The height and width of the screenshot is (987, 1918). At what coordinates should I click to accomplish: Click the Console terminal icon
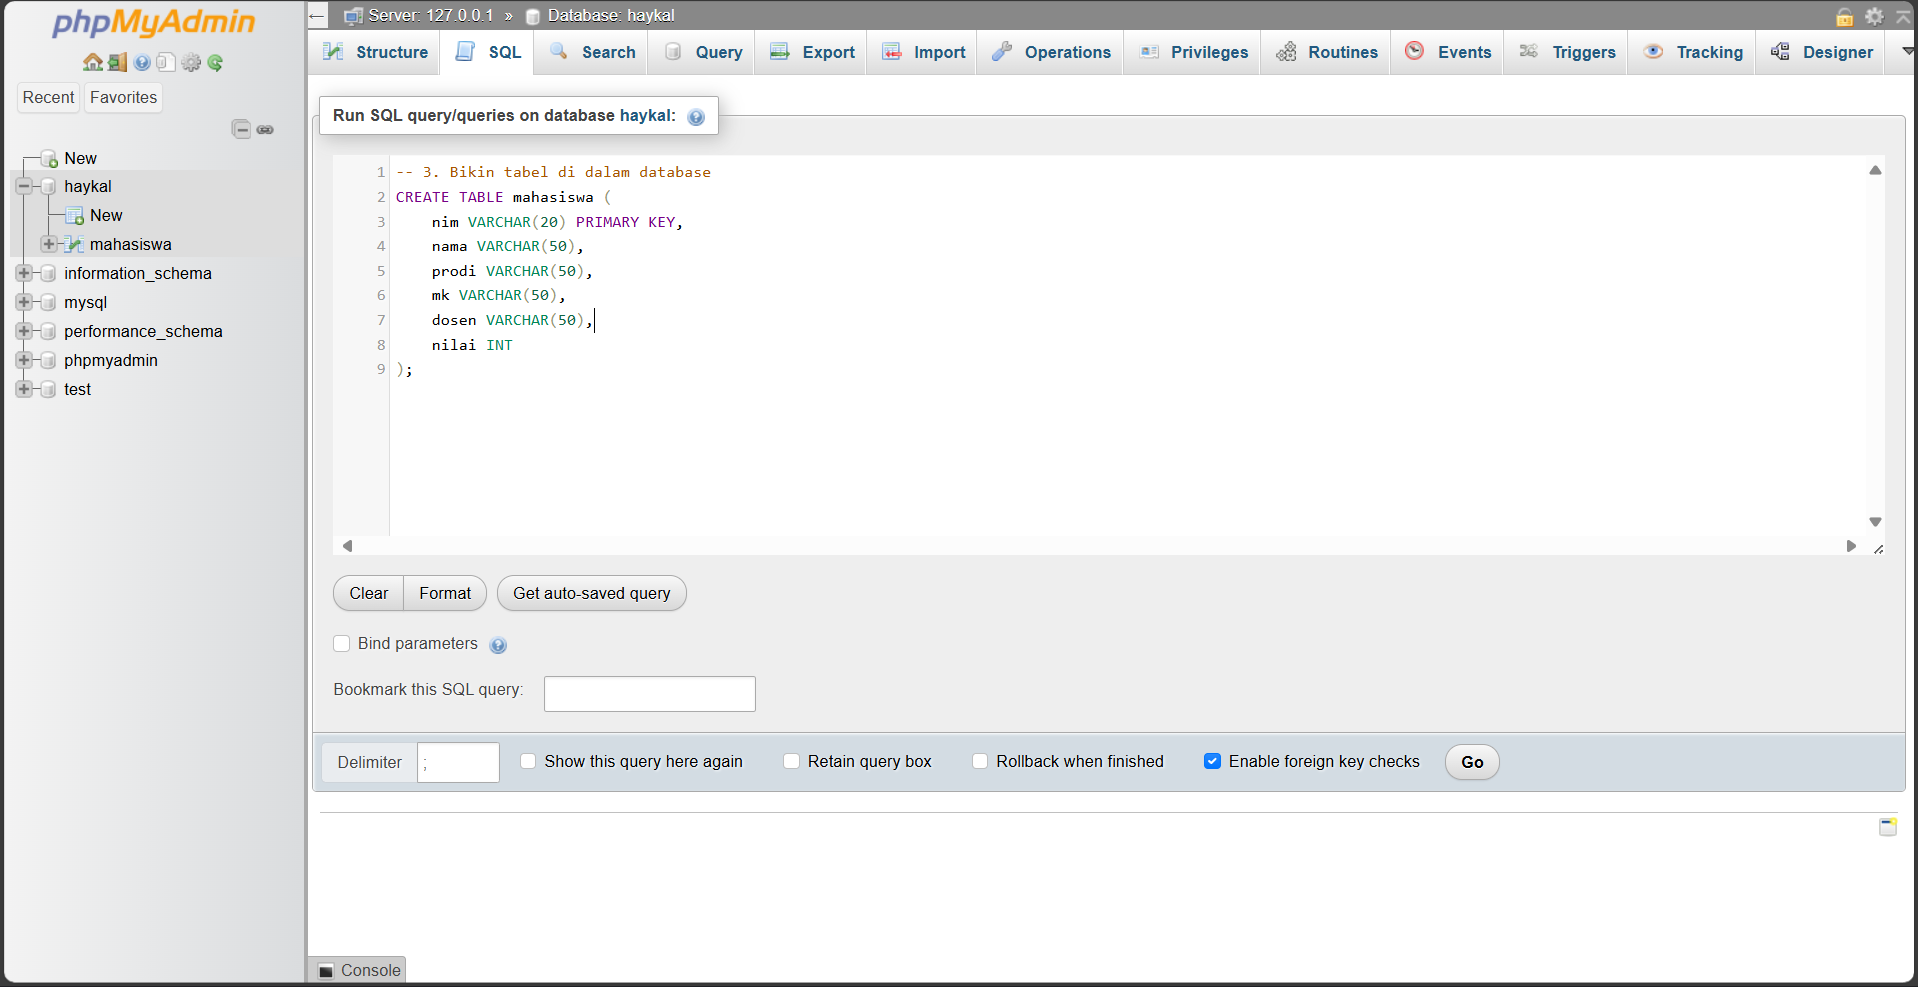(326, 971)
